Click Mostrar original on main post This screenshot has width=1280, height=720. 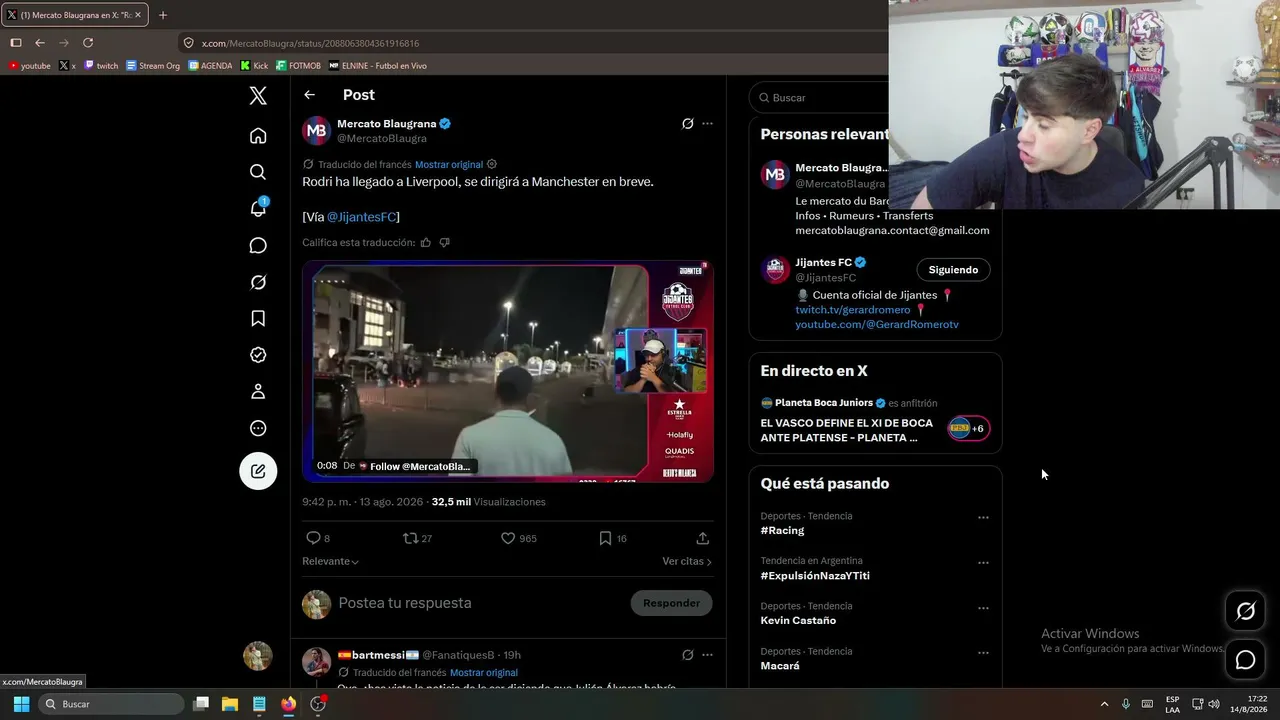[x=449, y=164]
